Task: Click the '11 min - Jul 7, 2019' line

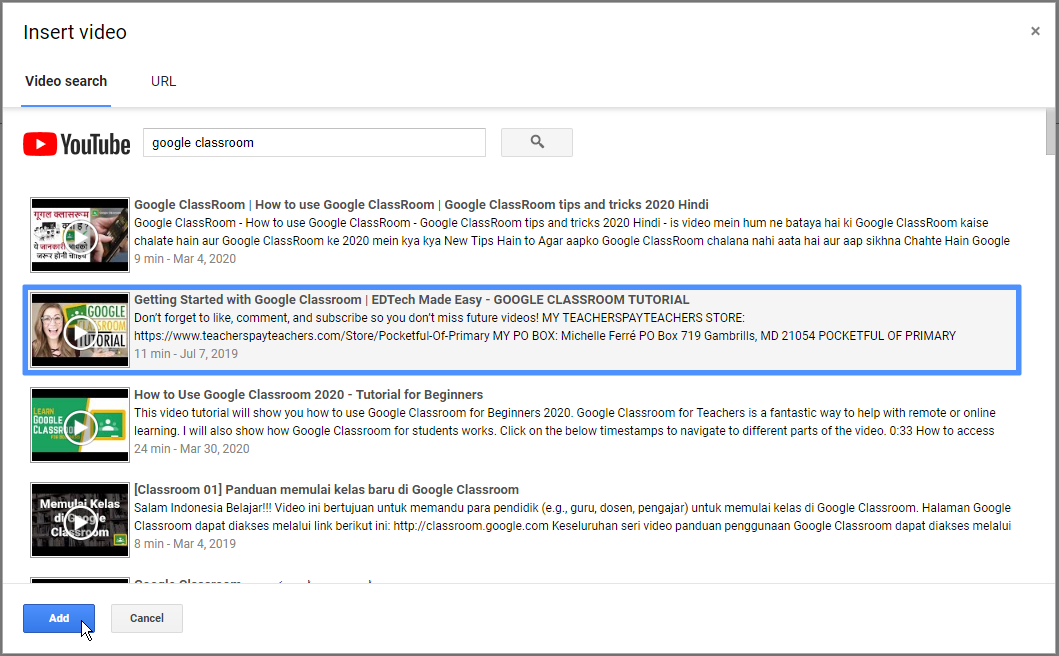Action: click(x=186, y=354)
